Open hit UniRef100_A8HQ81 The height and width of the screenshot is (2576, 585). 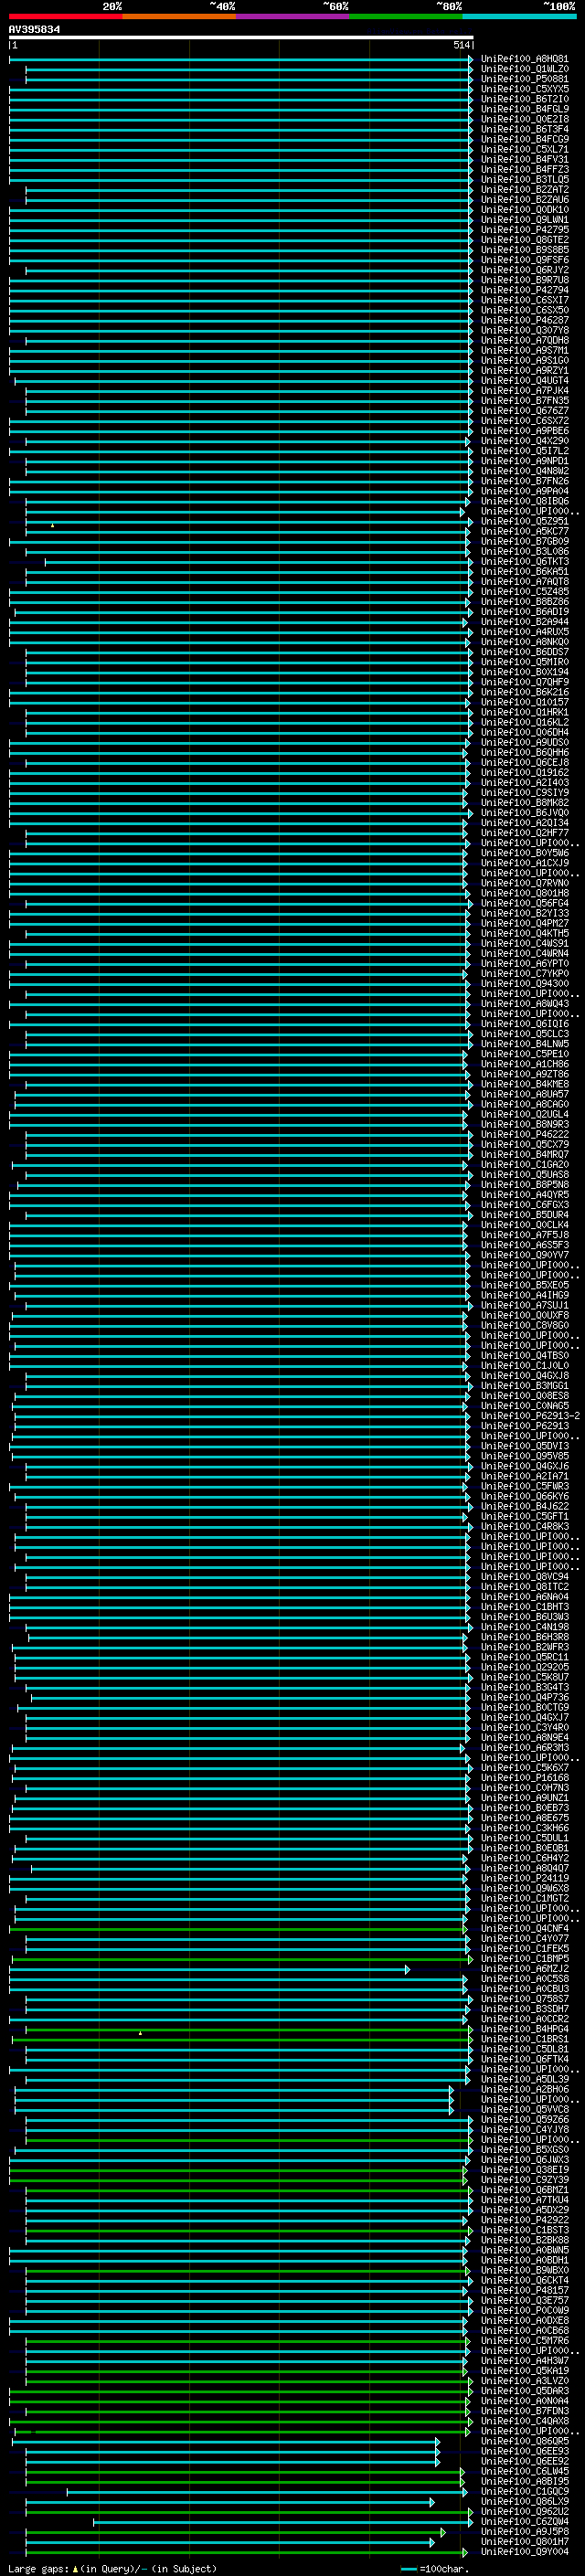524,59
